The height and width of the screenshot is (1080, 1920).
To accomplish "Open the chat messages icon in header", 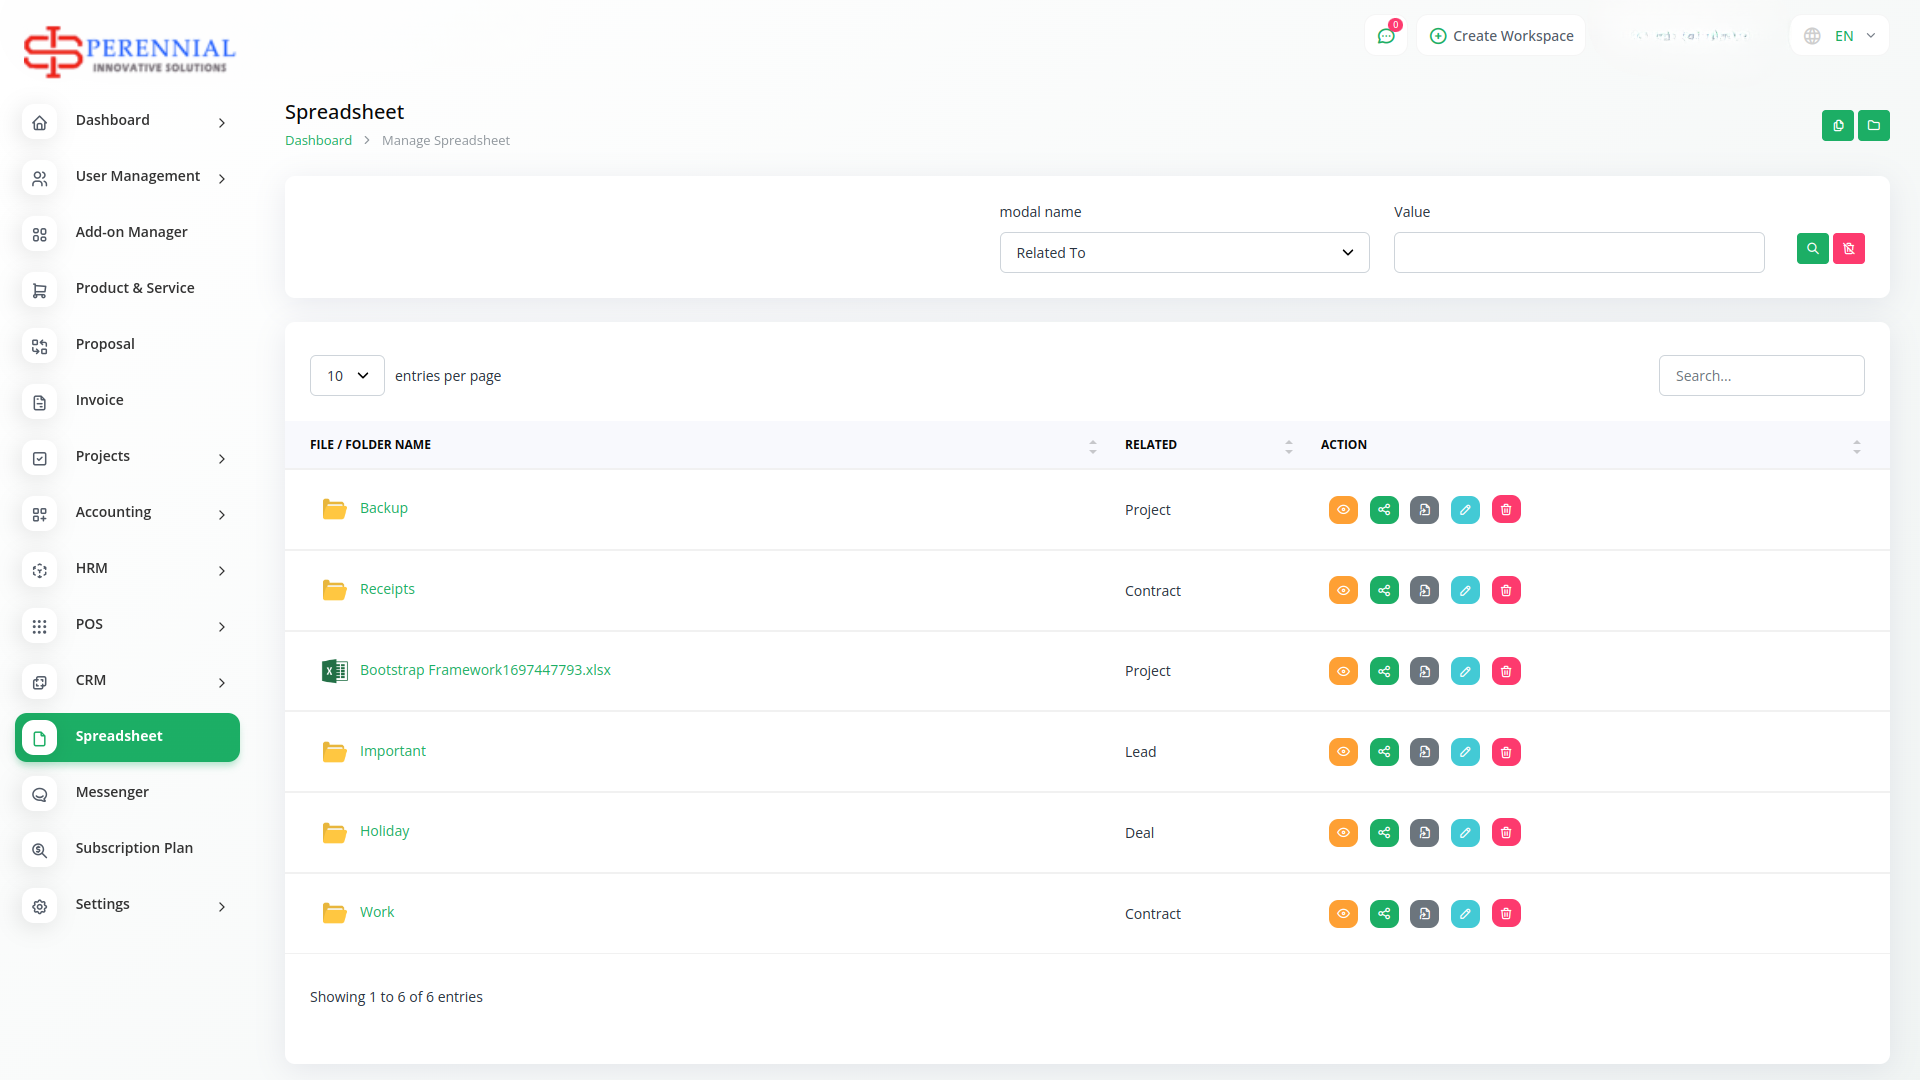I will tap(1386, 36).
